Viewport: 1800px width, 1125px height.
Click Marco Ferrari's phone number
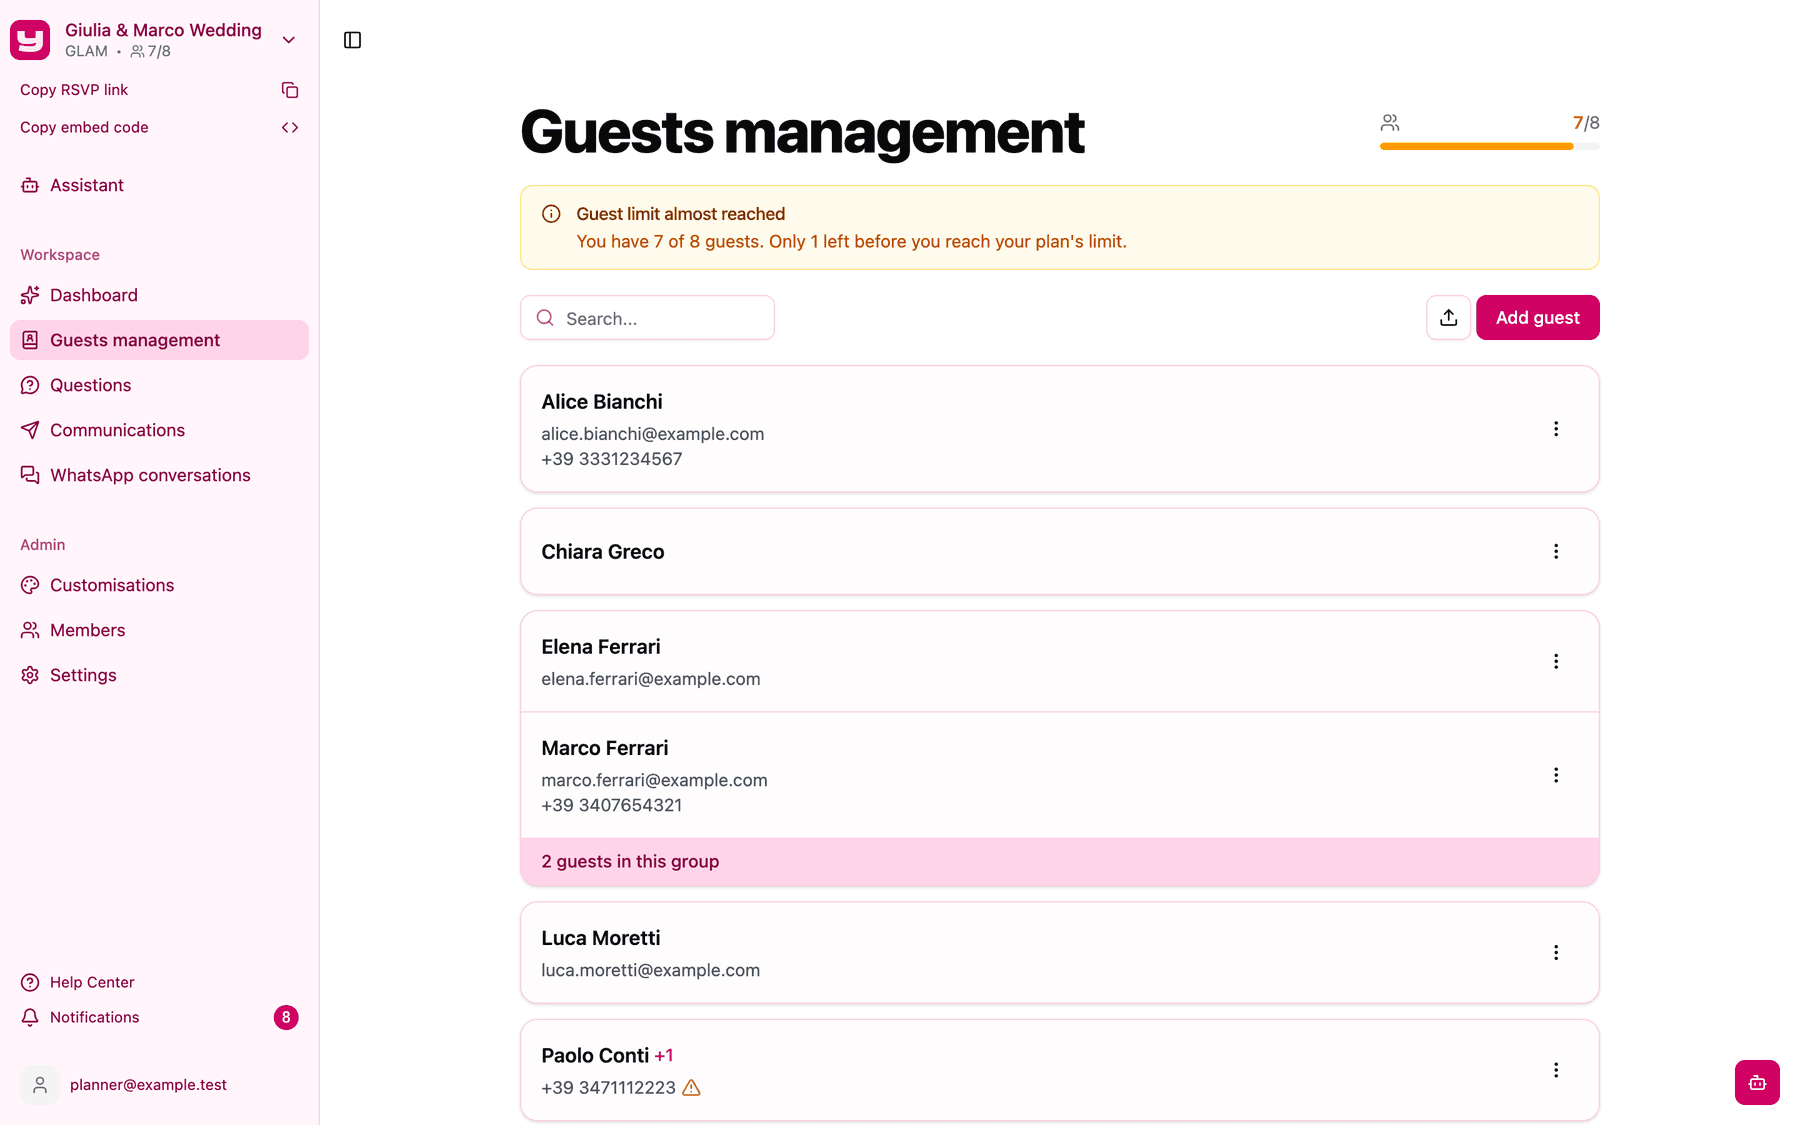(x=612, y=805)
